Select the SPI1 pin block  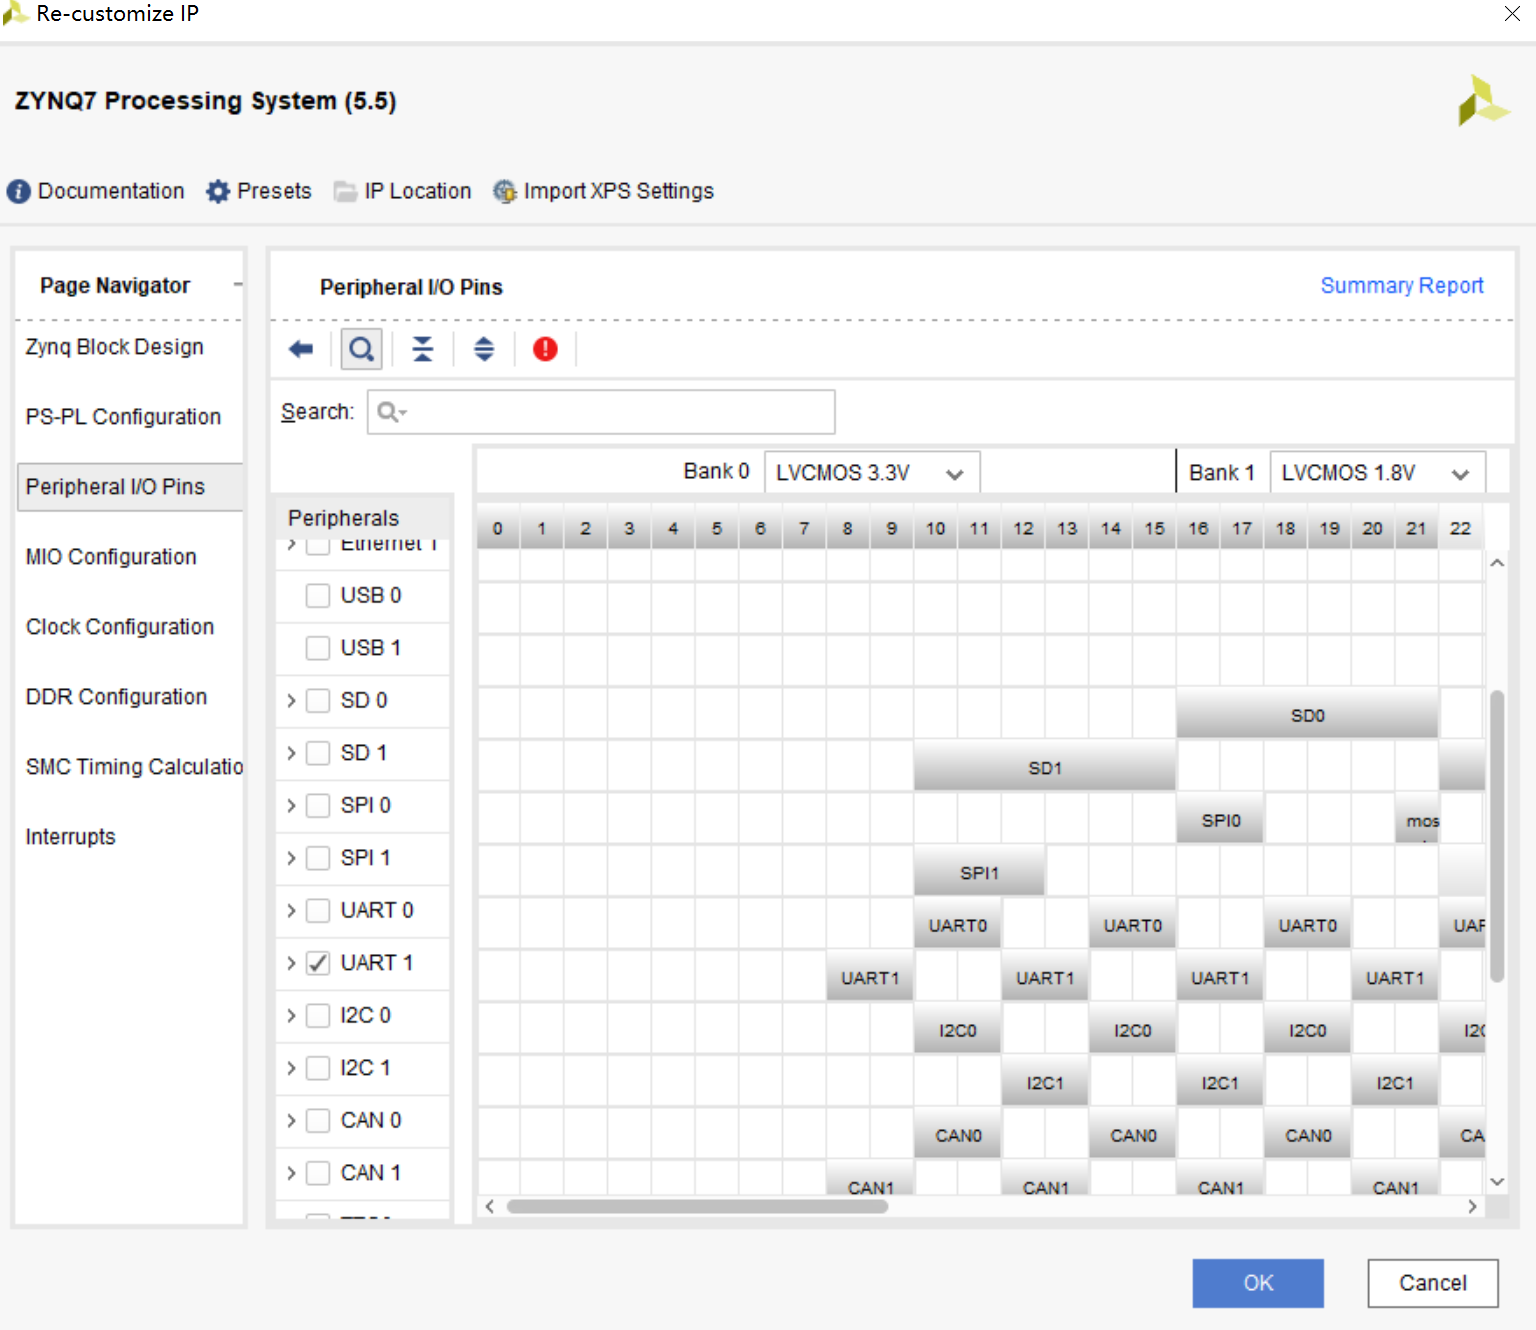point(979,873)
